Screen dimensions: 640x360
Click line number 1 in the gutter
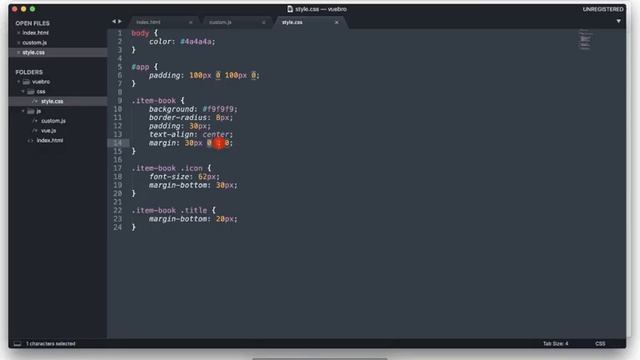pos(120,33)
